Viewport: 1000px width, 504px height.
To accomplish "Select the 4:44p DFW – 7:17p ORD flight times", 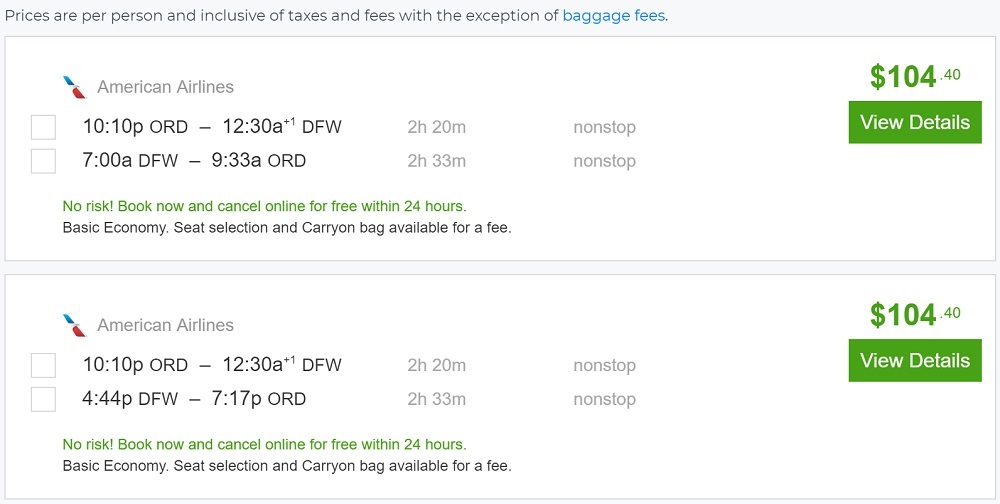I will coord(194,399).
